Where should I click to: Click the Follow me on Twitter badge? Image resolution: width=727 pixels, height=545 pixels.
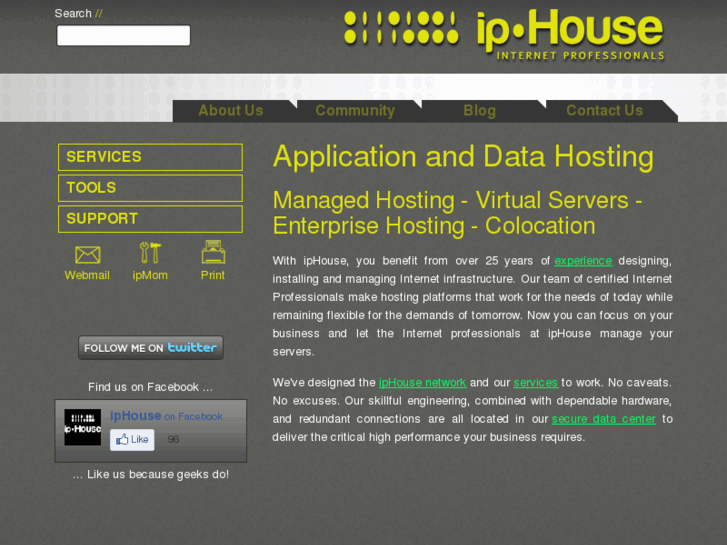151,347
